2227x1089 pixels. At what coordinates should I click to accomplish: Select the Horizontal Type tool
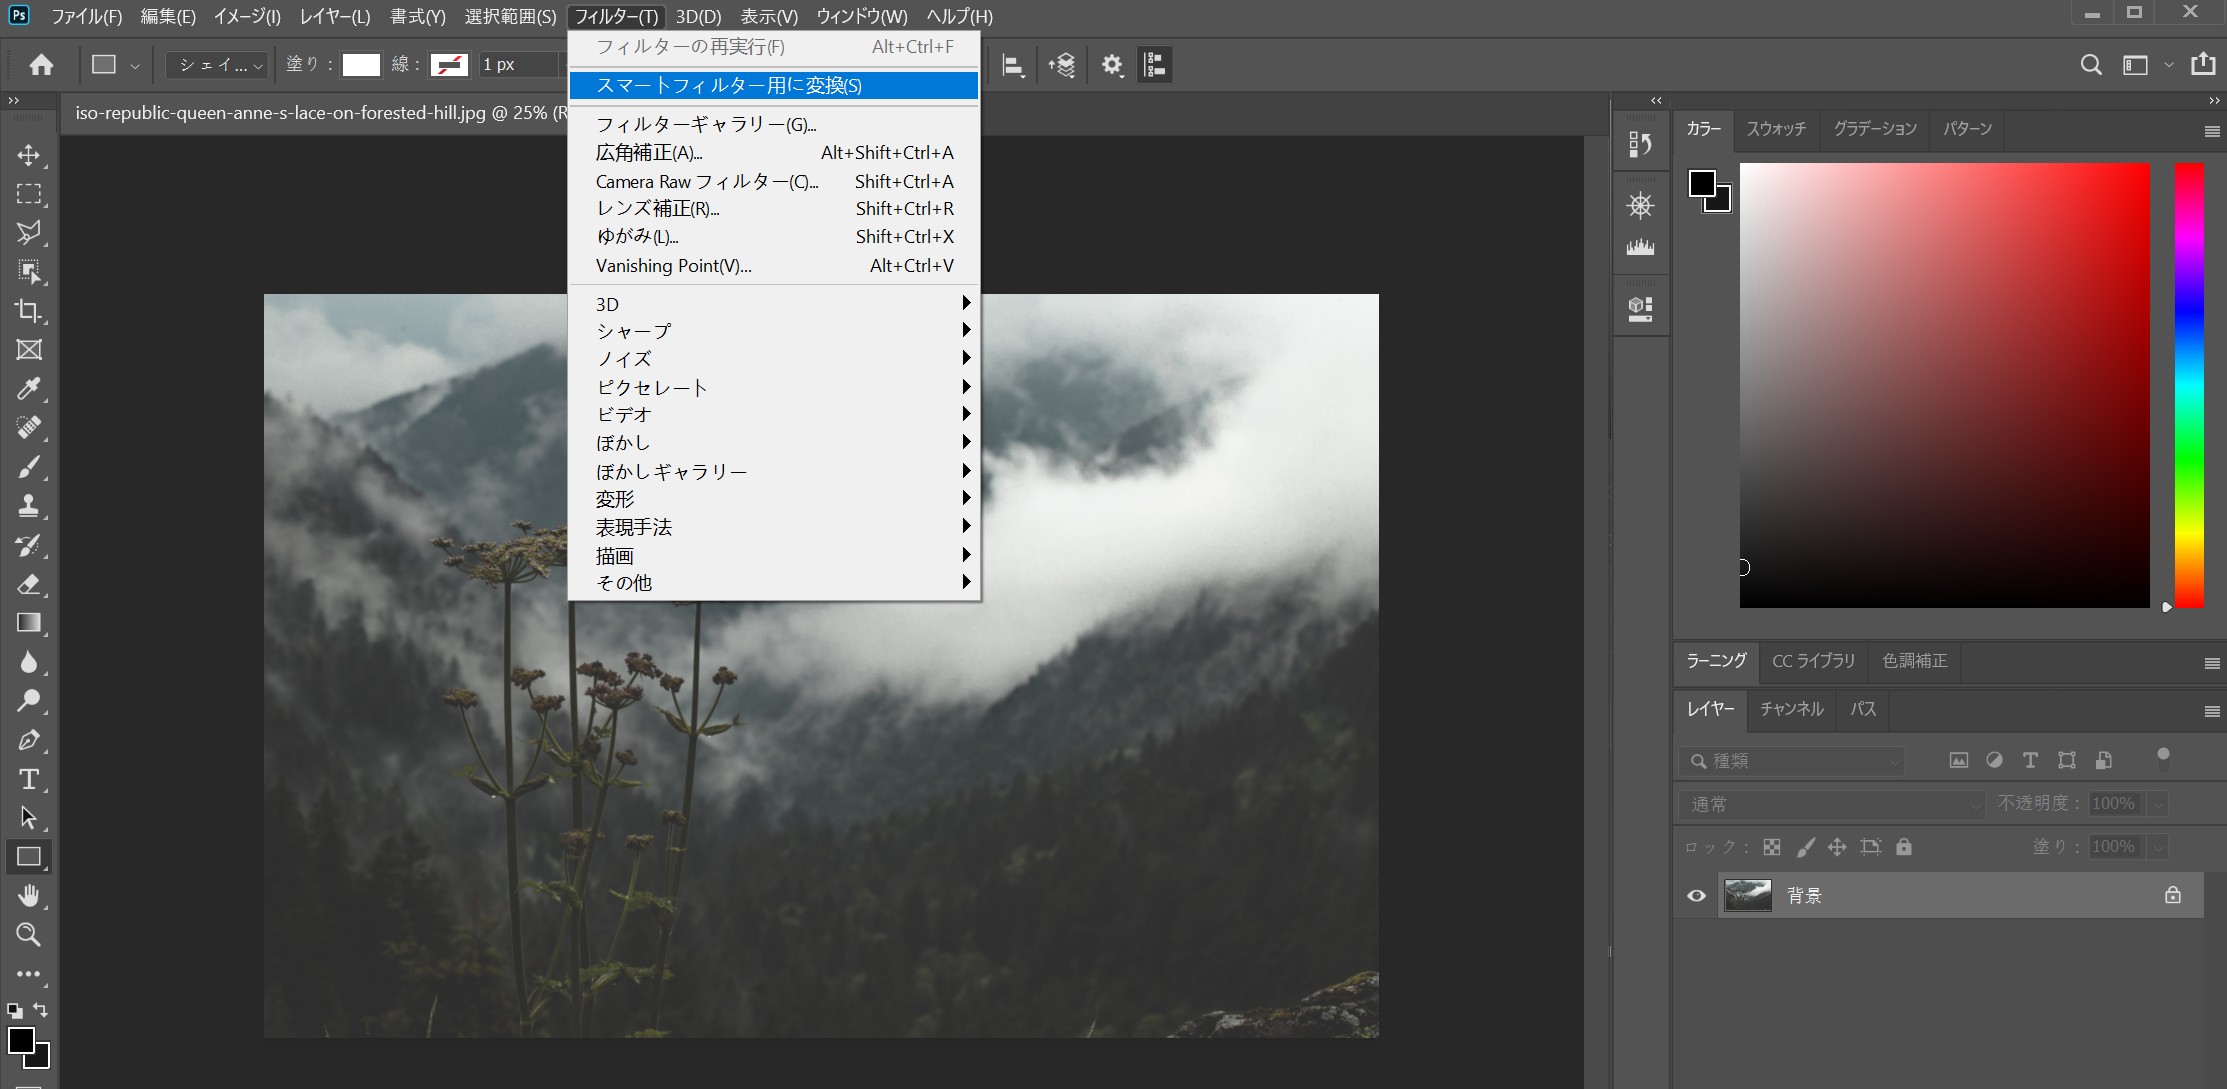pyautogui.click(x=29, y=779)
